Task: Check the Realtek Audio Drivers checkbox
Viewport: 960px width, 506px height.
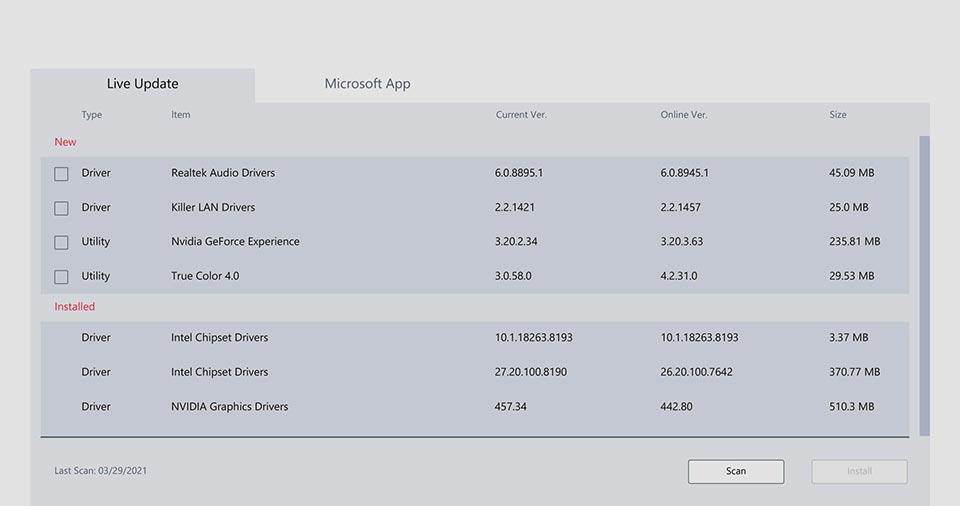Action: 62,174
